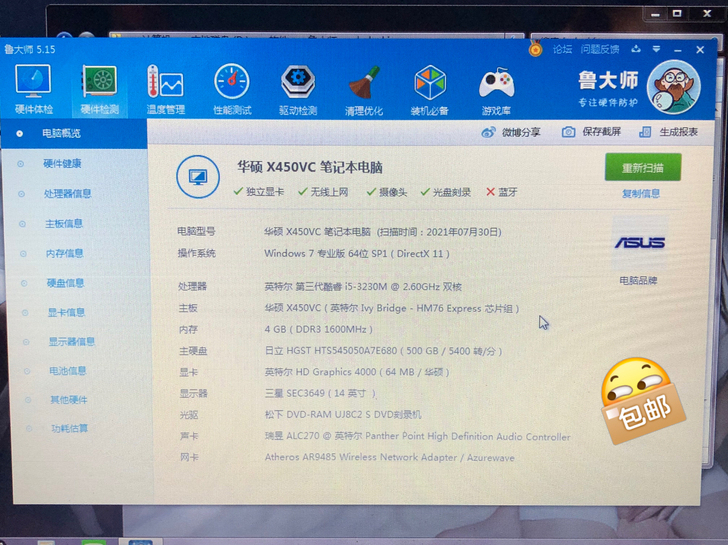Select 内存信息 in sidebar
This screenshot has height=545, width=728.
pos(65,253)
